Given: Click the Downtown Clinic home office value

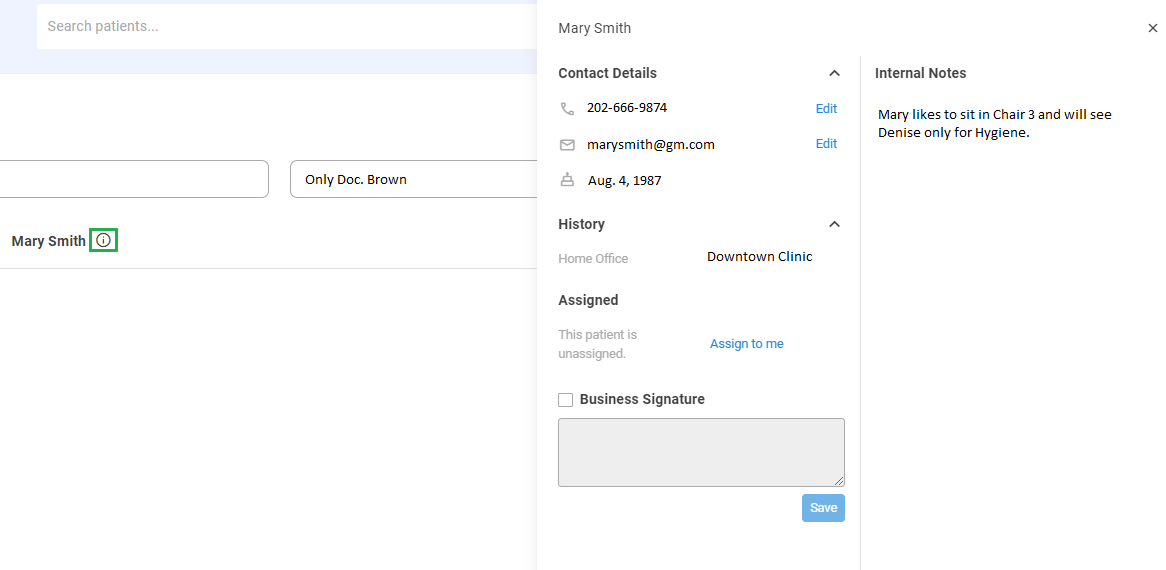Looking at the screenshot, I should pos(759,257).
